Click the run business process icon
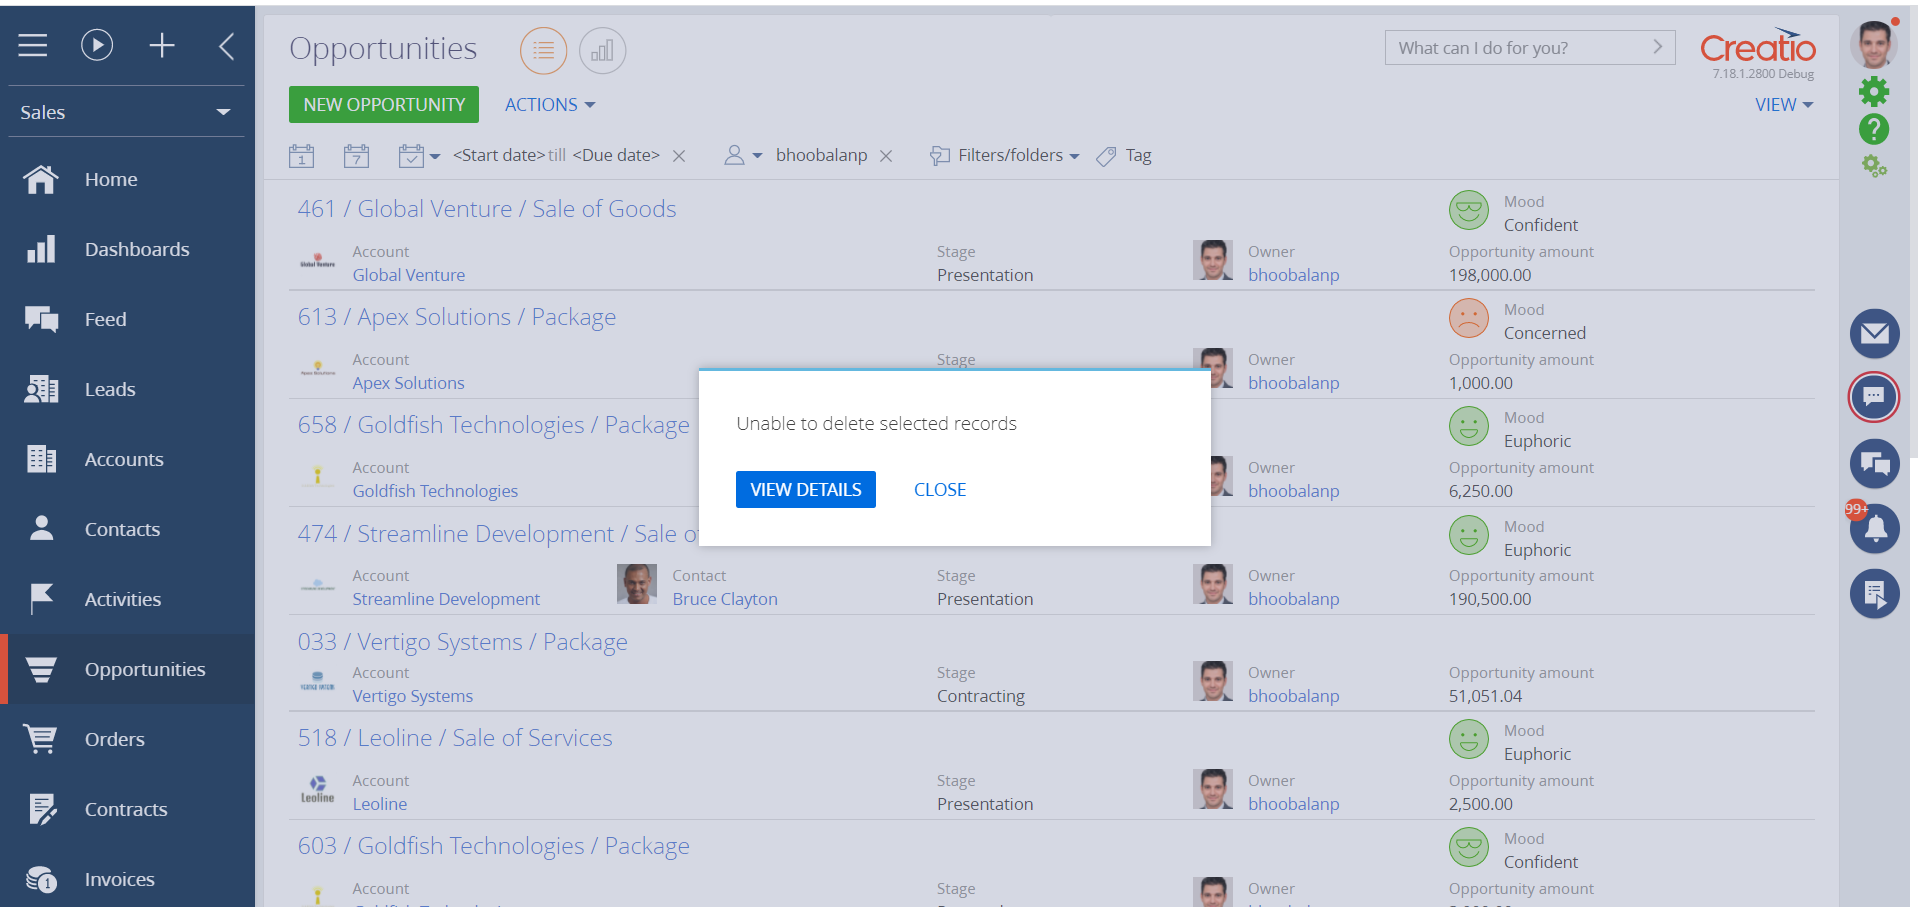Screen dimensions: 1918x907 pos(97,44)
